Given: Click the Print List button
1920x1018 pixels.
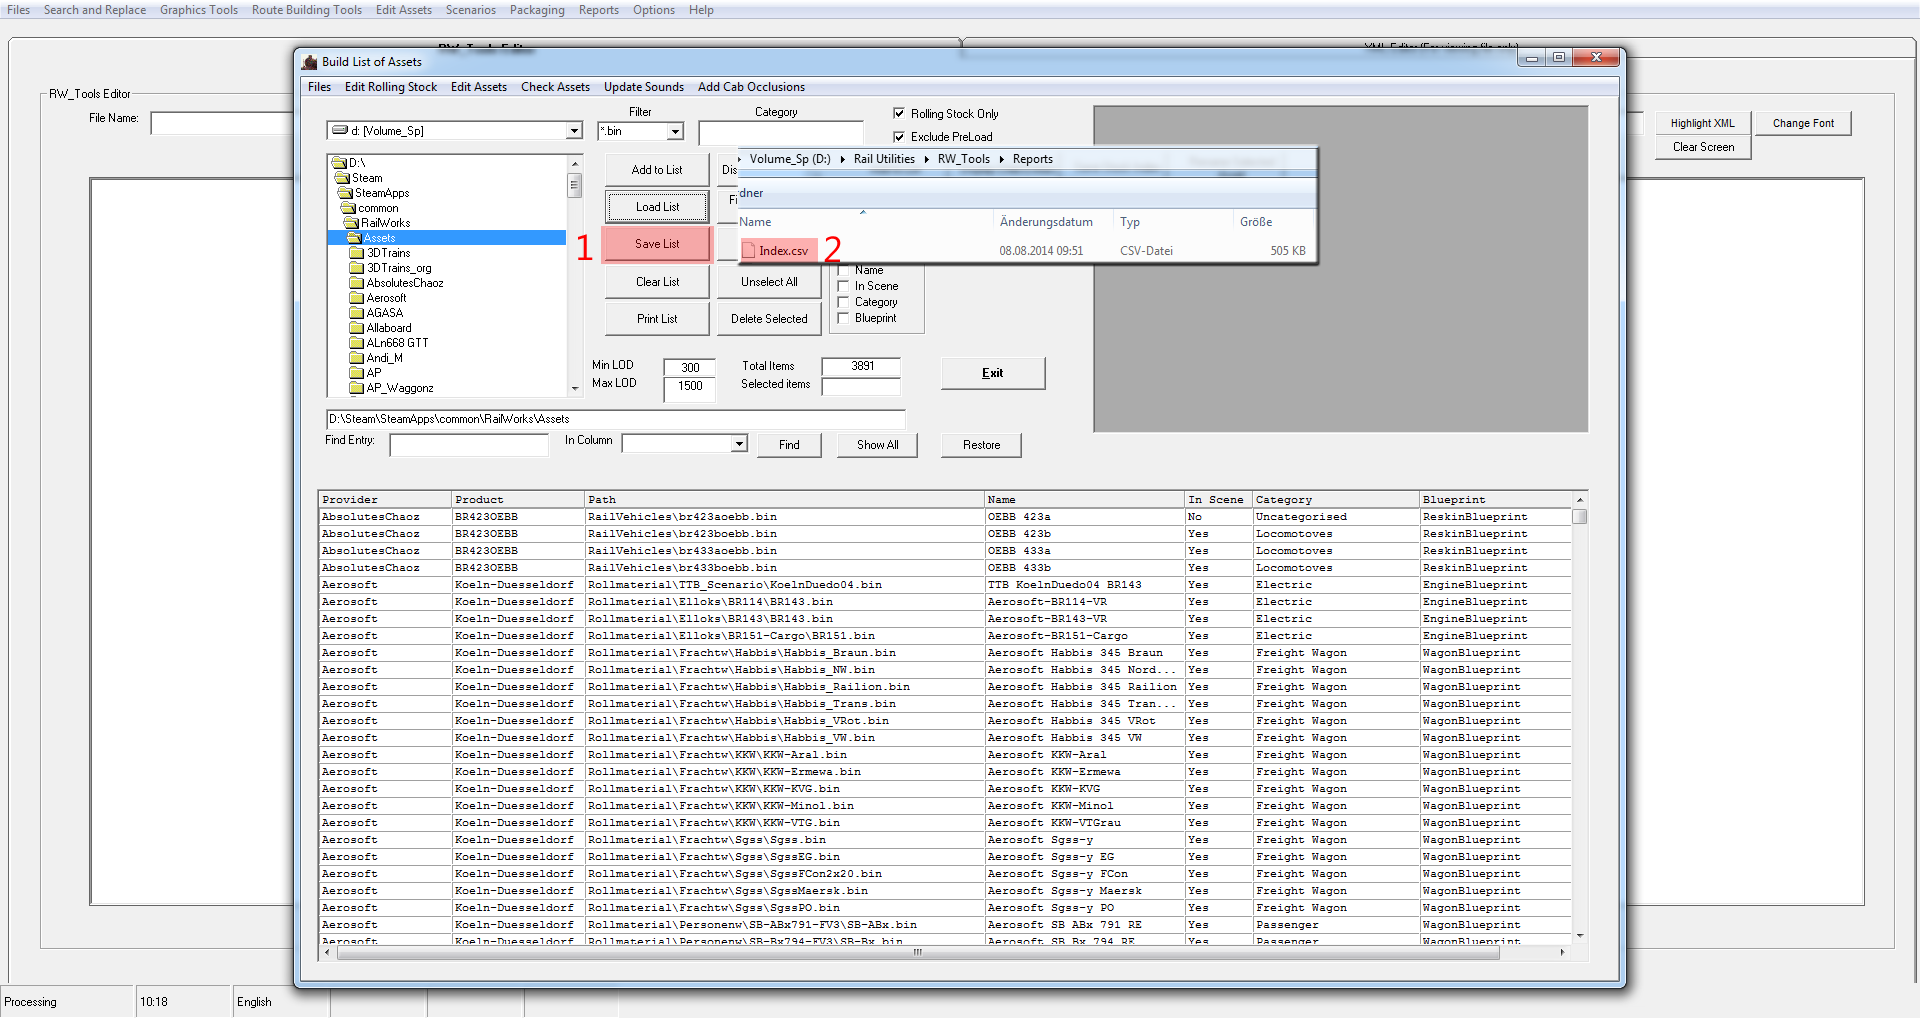Looking at the screenshot, I should point(657,319).
